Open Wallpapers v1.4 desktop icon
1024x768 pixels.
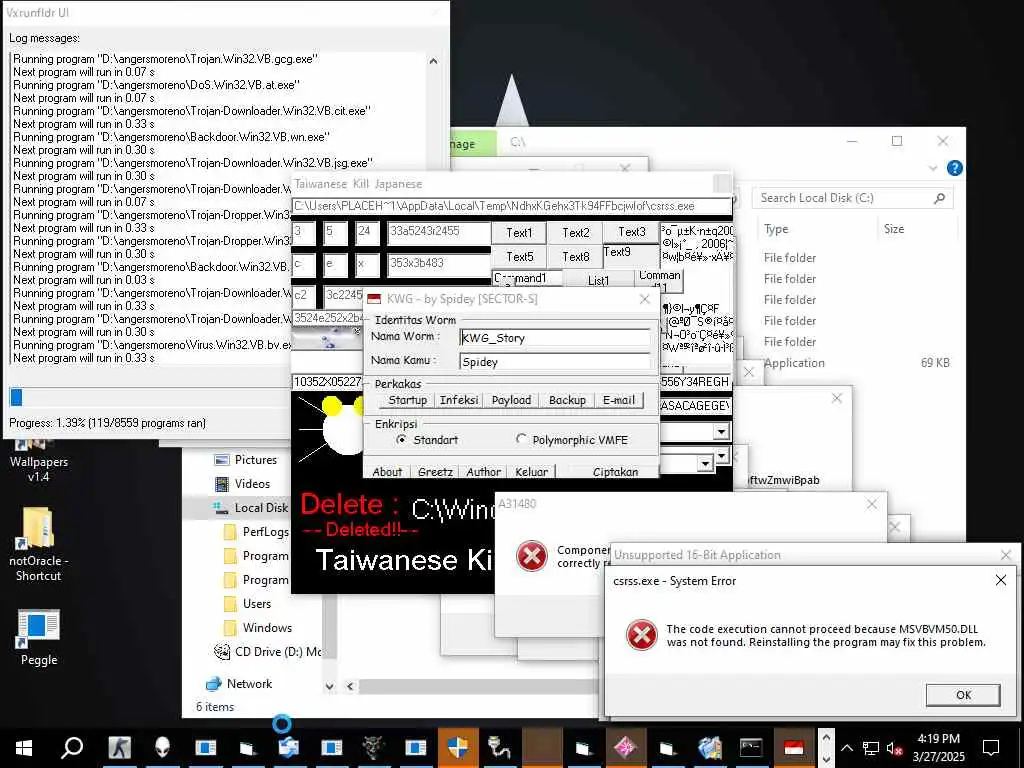point(39,460)
